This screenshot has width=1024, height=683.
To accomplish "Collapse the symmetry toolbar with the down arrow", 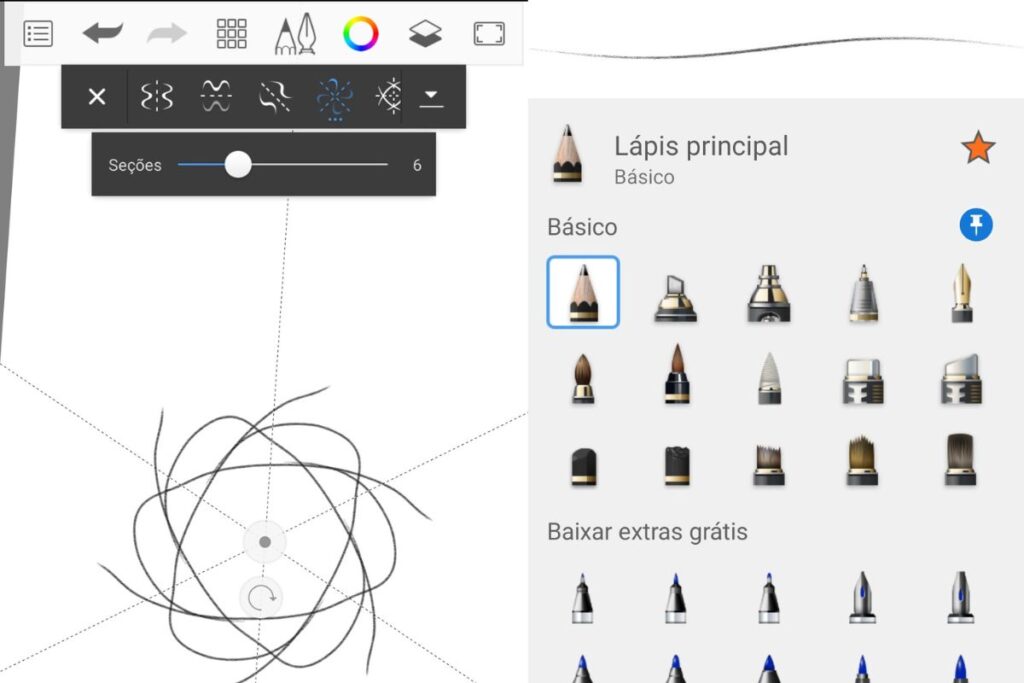I will click(x=431, y=98).
